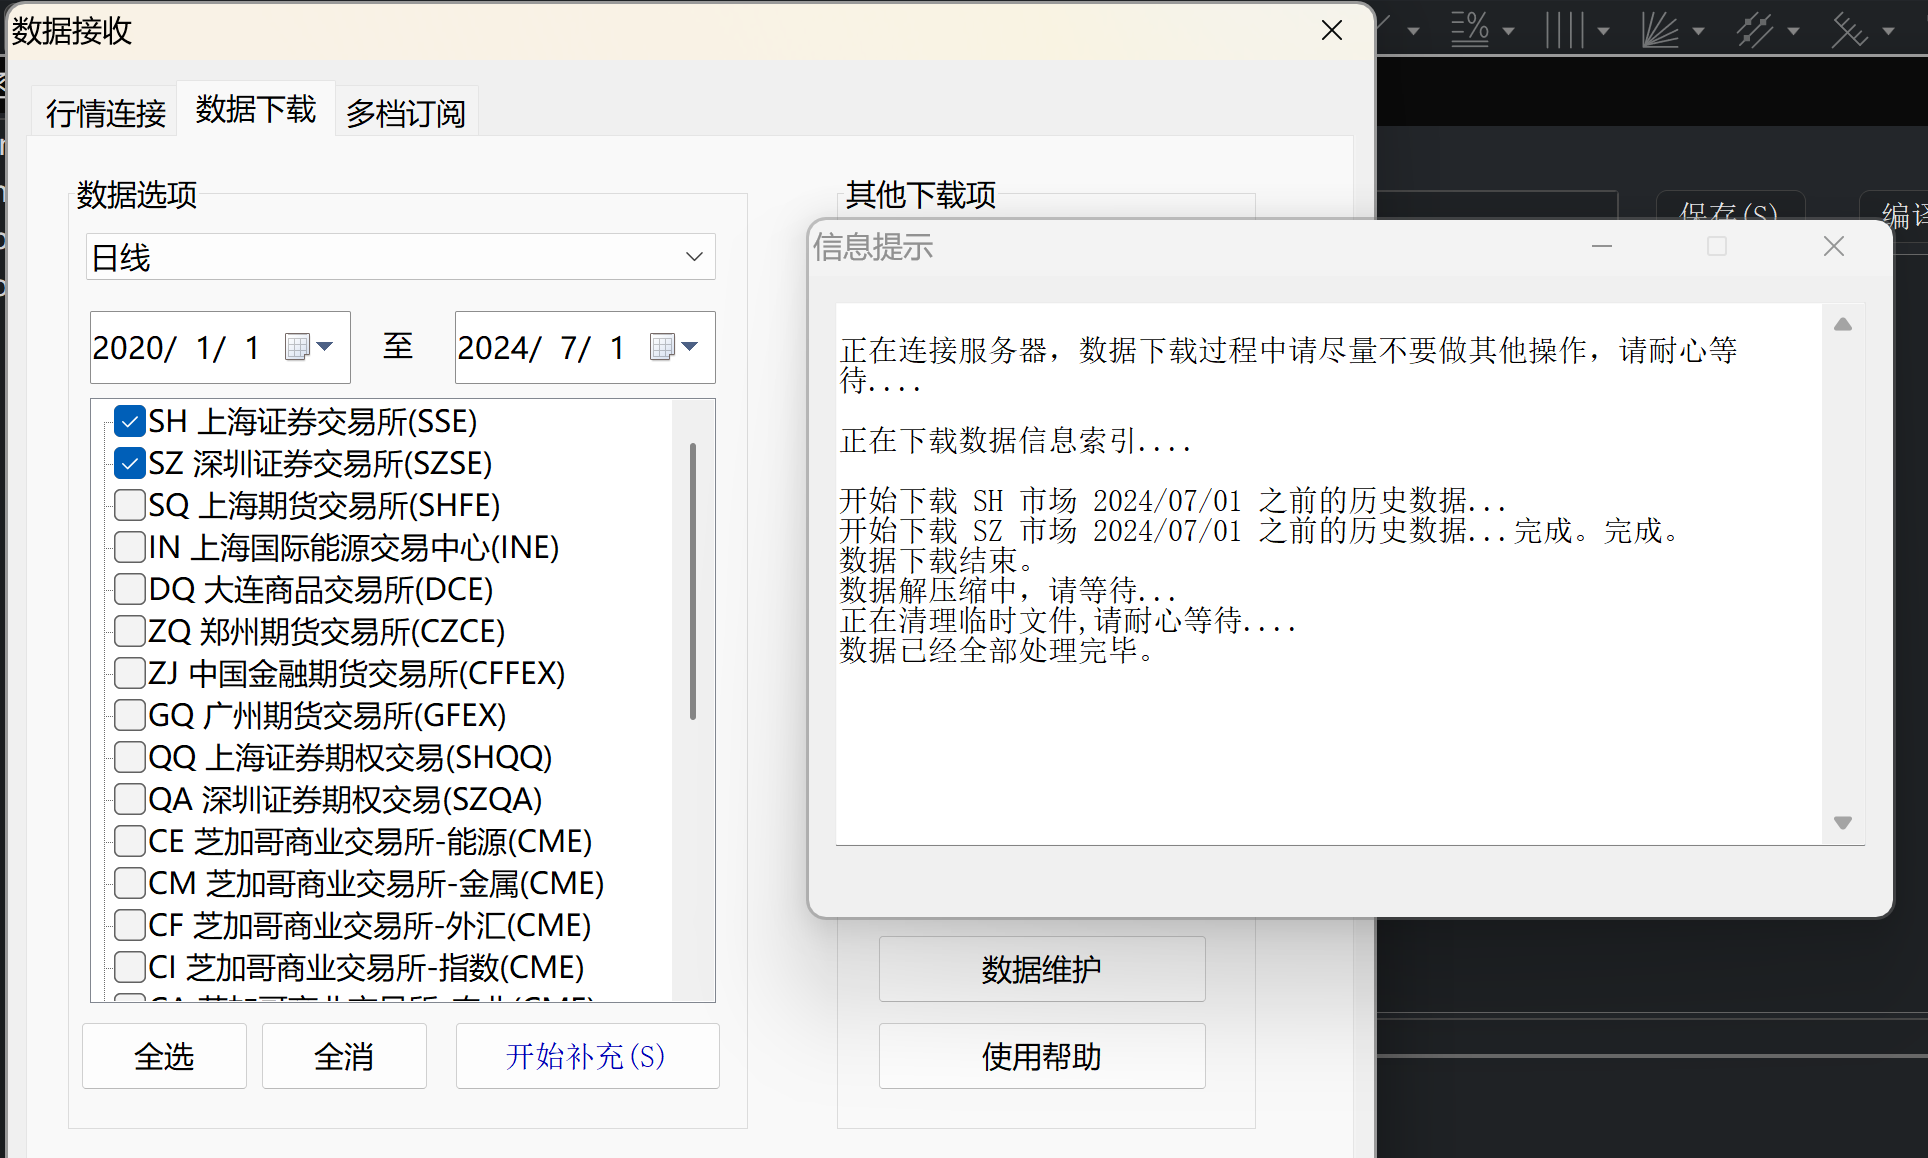Open dropdown arrow next to Gann fan tool

[1698, 31]
